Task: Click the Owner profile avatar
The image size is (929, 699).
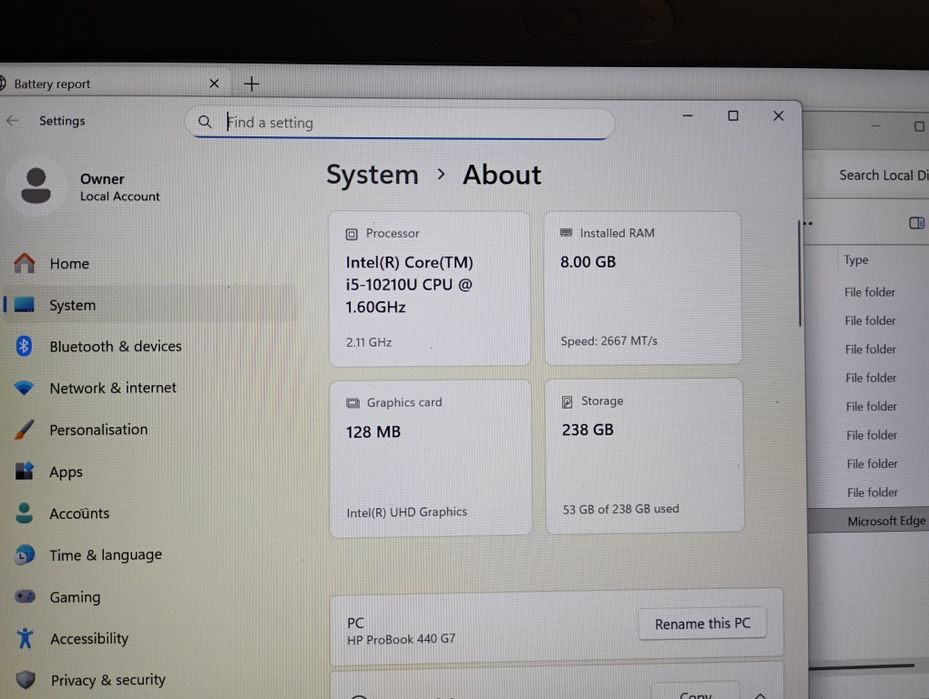Action: point(36,185)
